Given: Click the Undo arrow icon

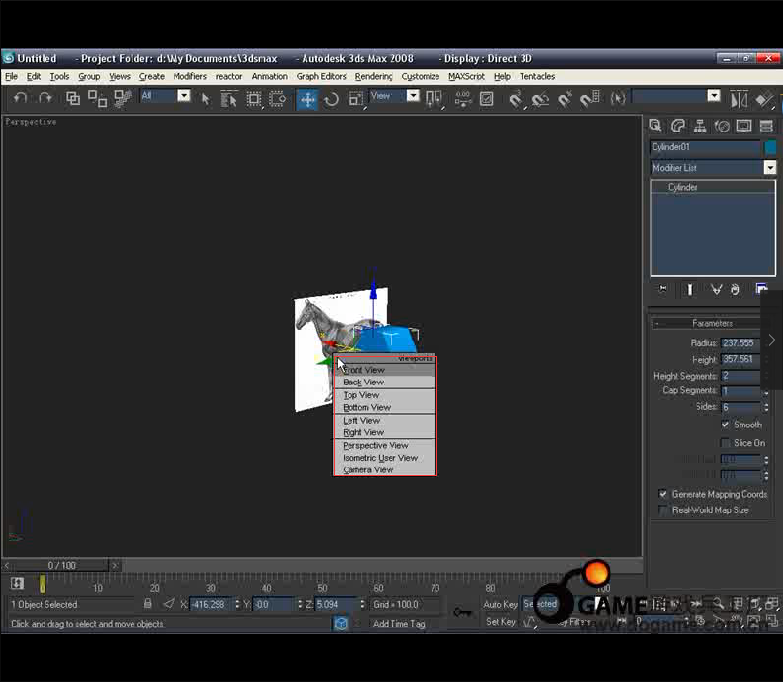Looking at the screenshot, I should (x=20, y=98).
